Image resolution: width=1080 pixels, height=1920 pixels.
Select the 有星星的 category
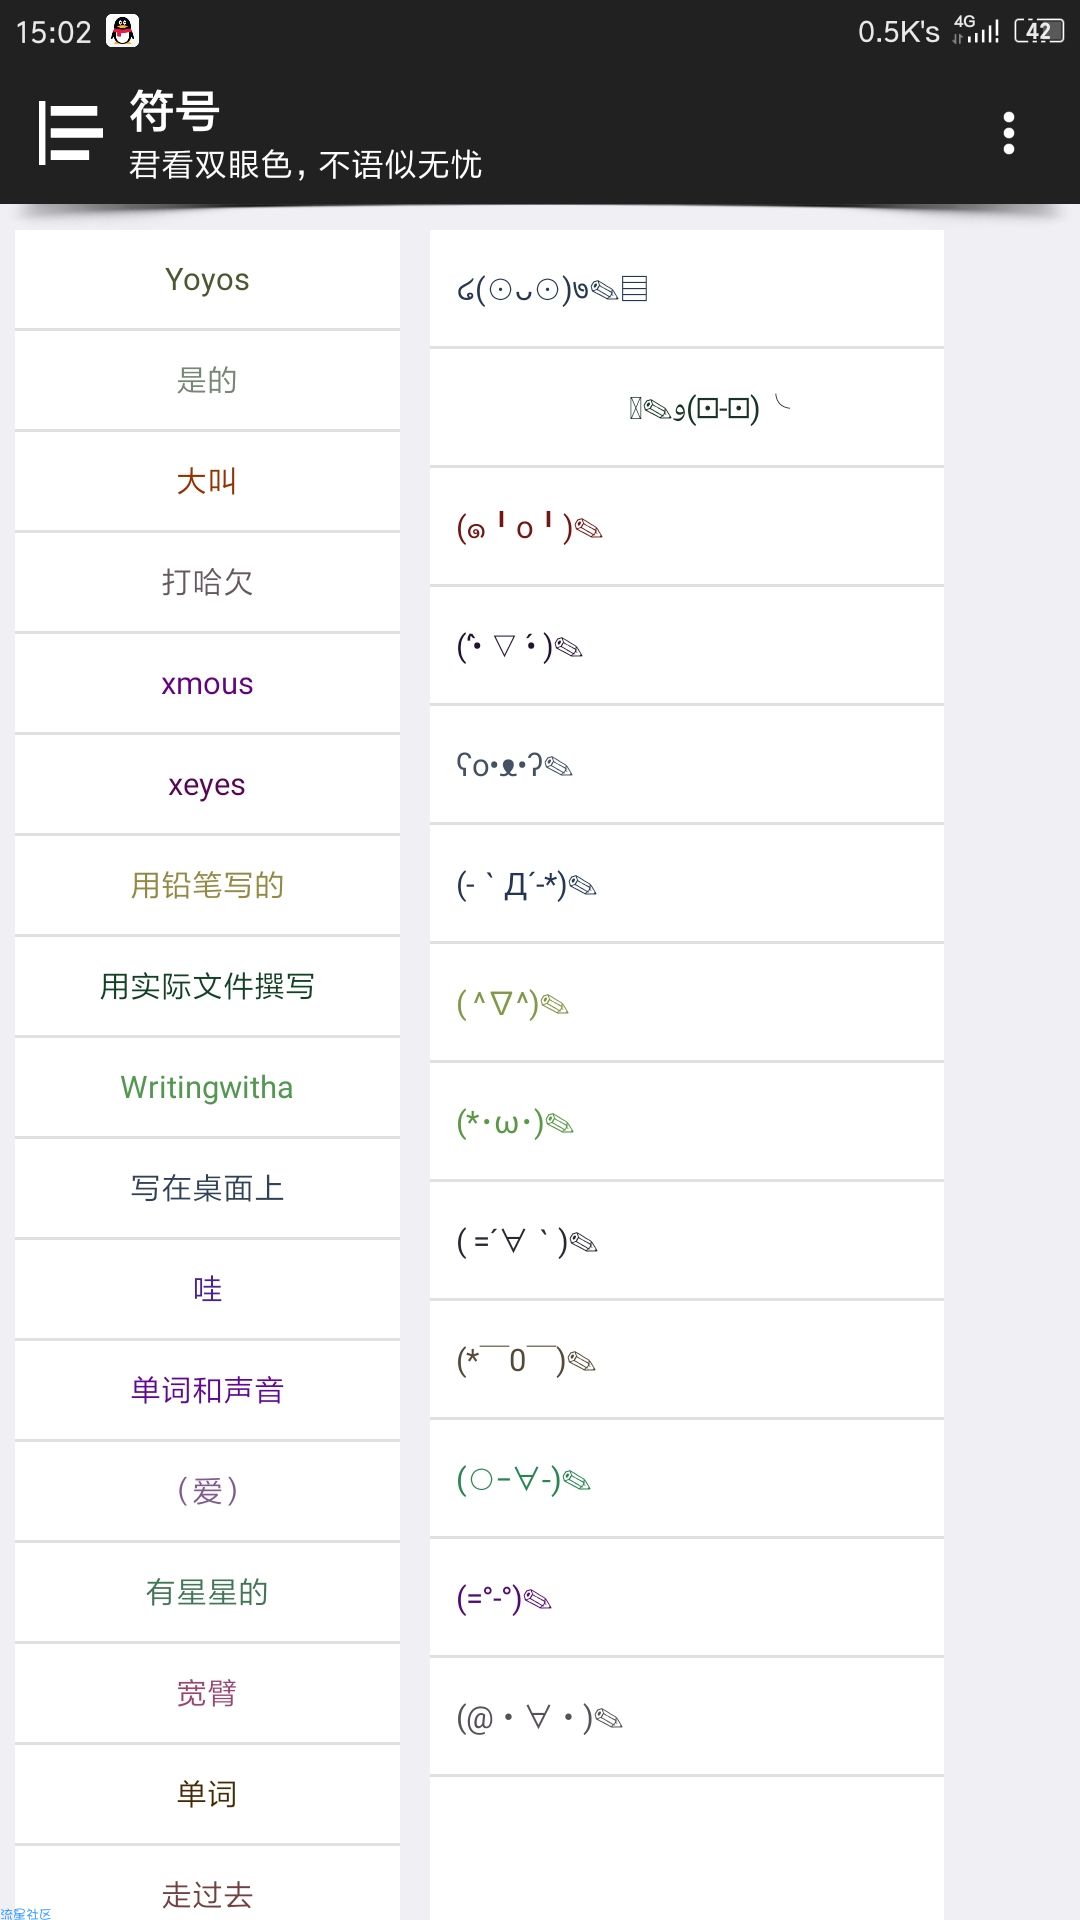(x=207, y=1592)
